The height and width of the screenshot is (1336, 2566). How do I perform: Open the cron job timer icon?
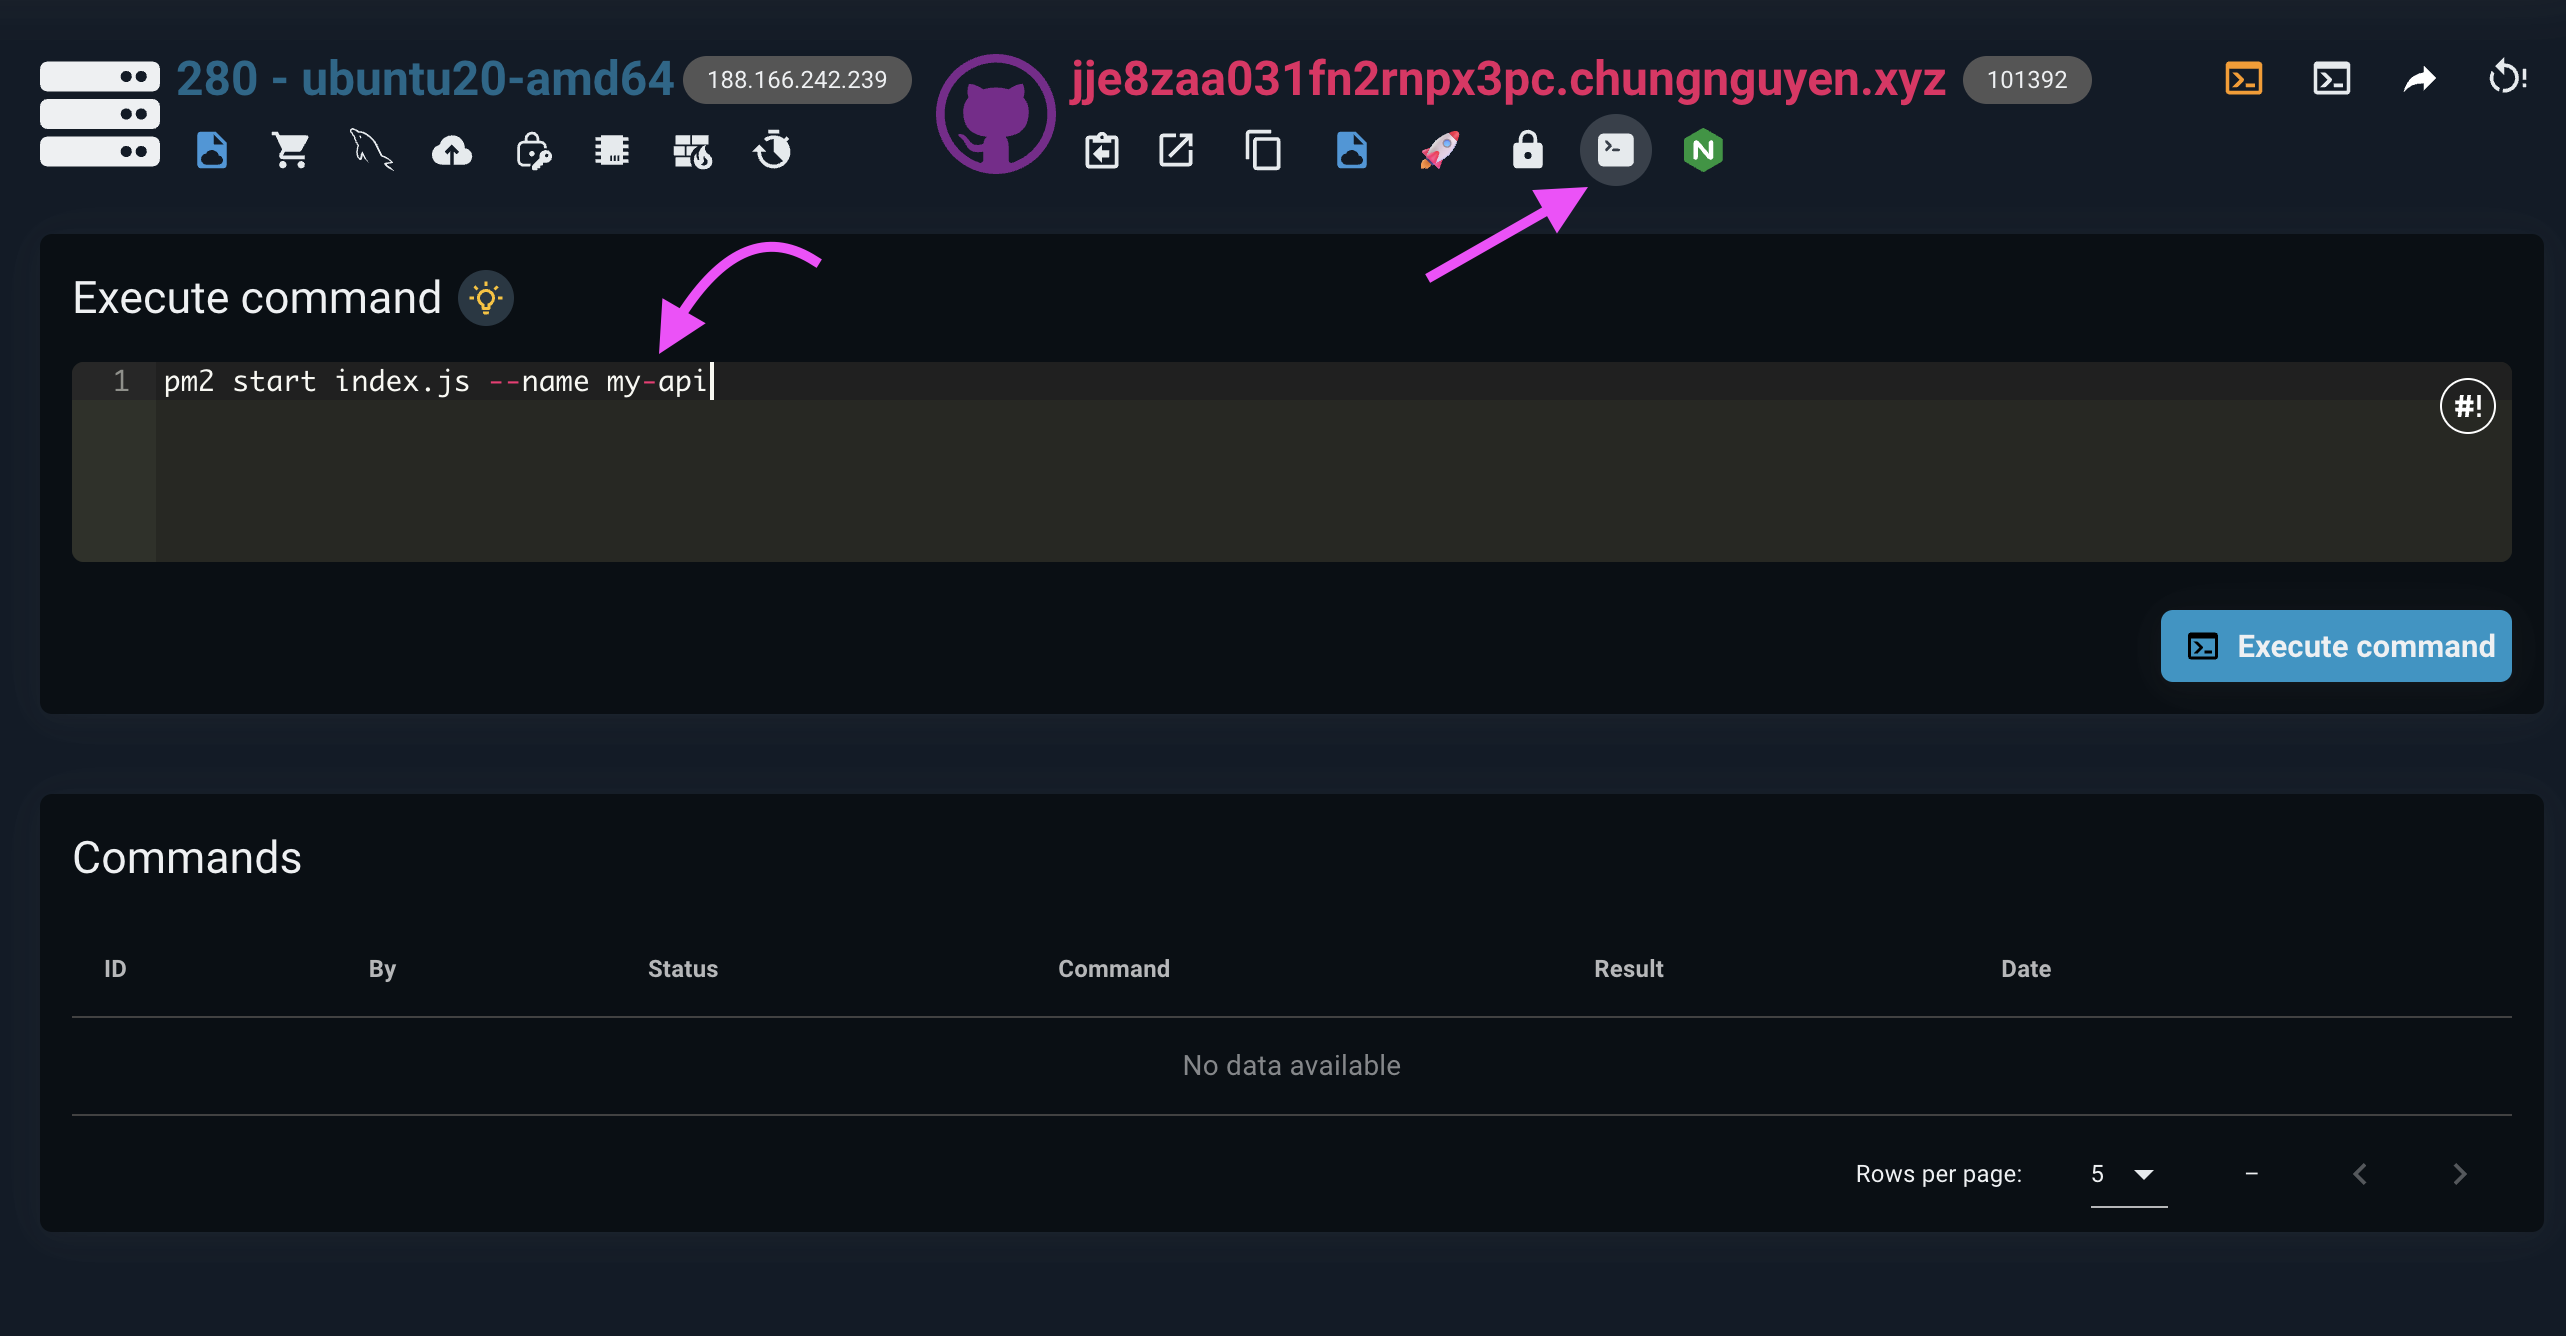pos(772,151)
